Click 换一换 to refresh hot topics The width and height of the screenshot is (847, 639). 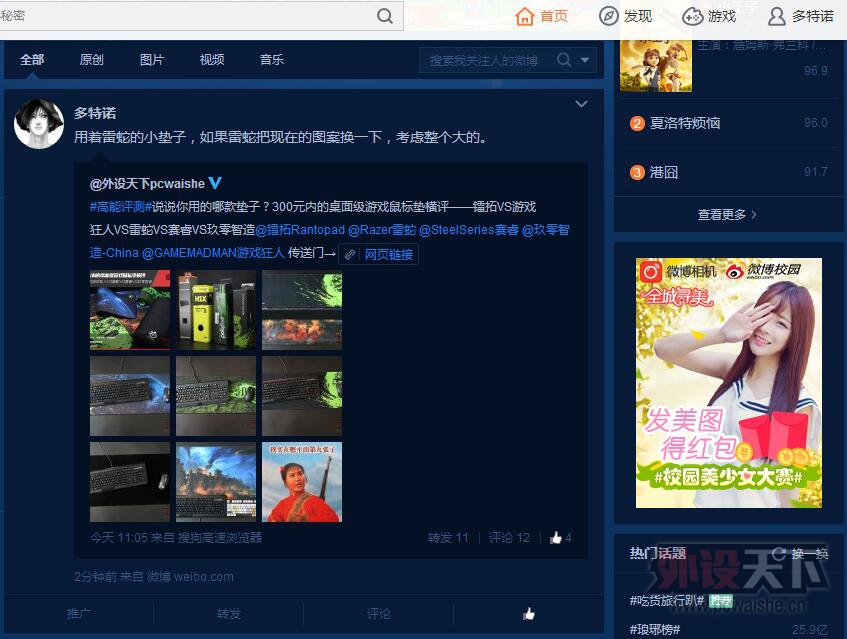[810, 554]
